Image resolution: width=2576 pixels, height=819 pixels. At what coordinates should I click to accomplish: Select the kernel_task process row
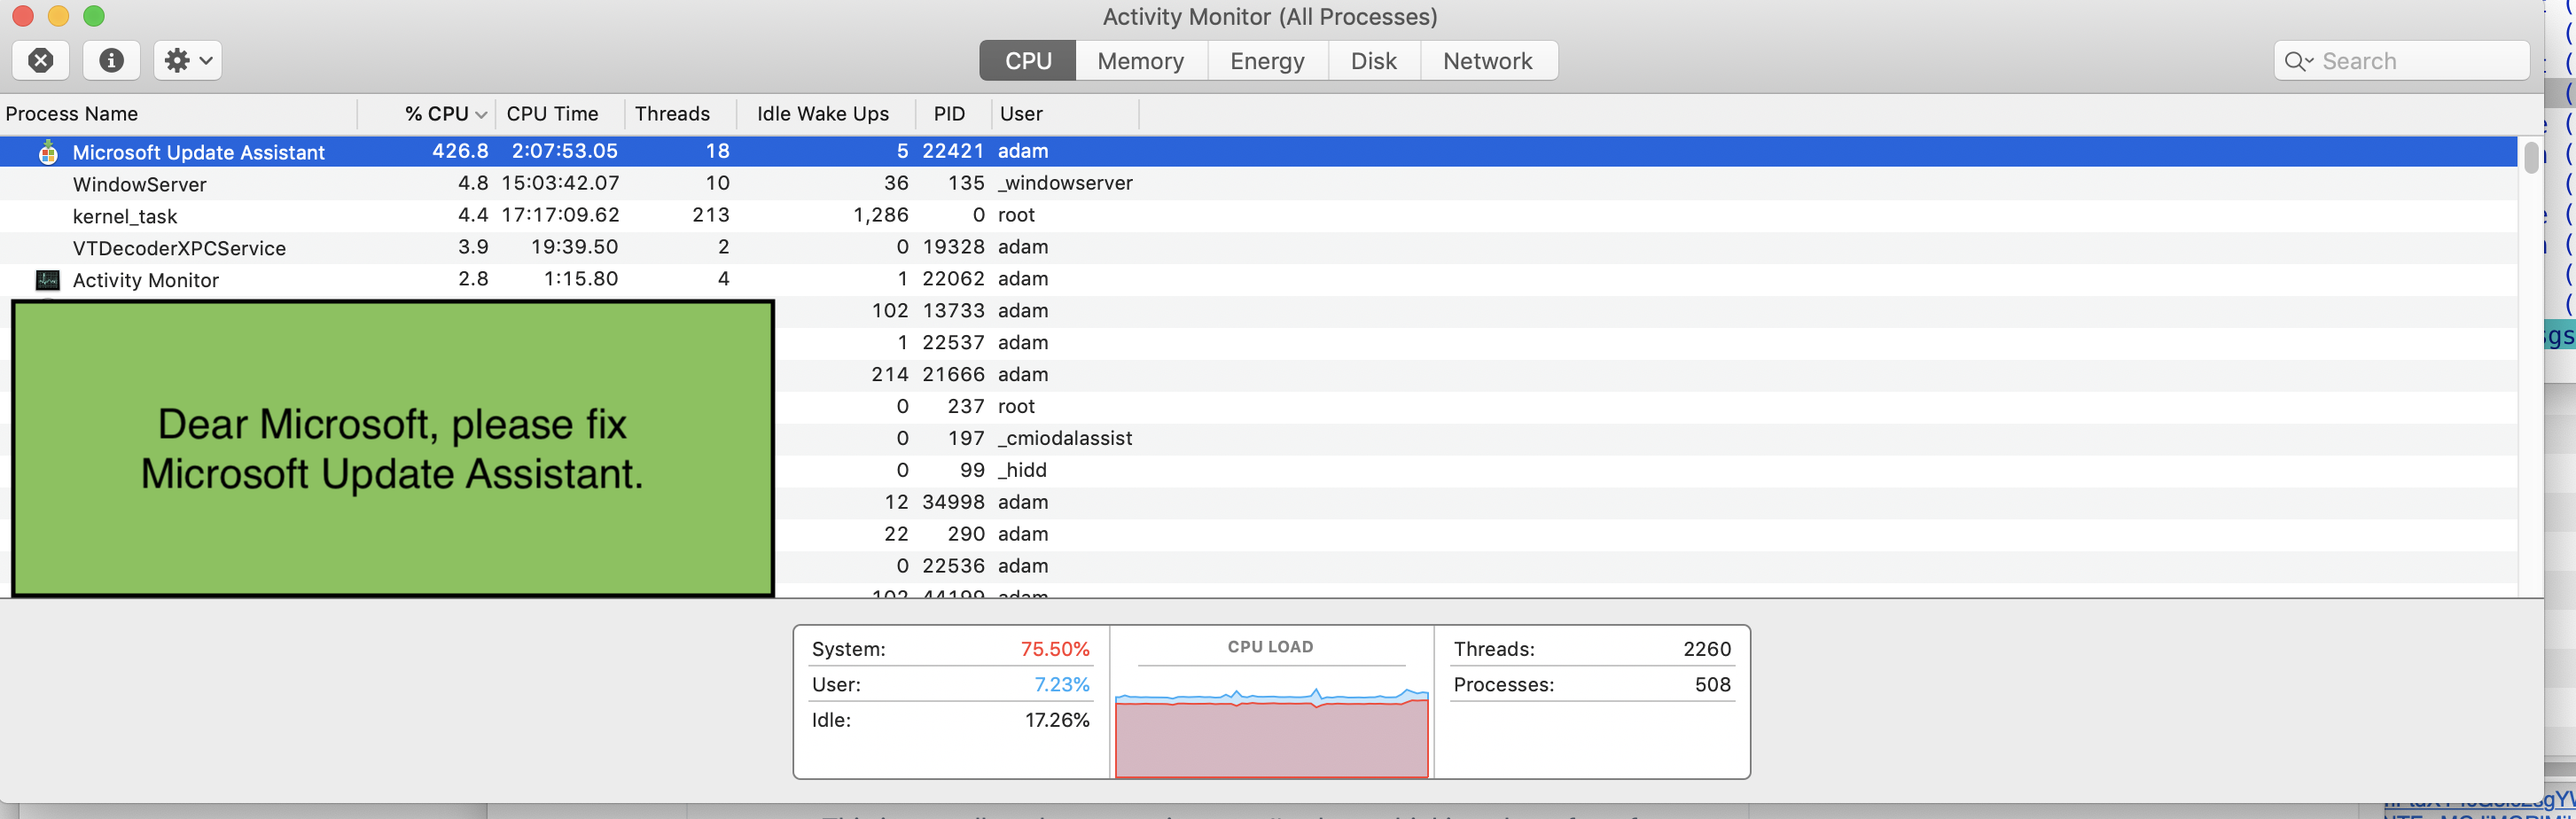1258,215
